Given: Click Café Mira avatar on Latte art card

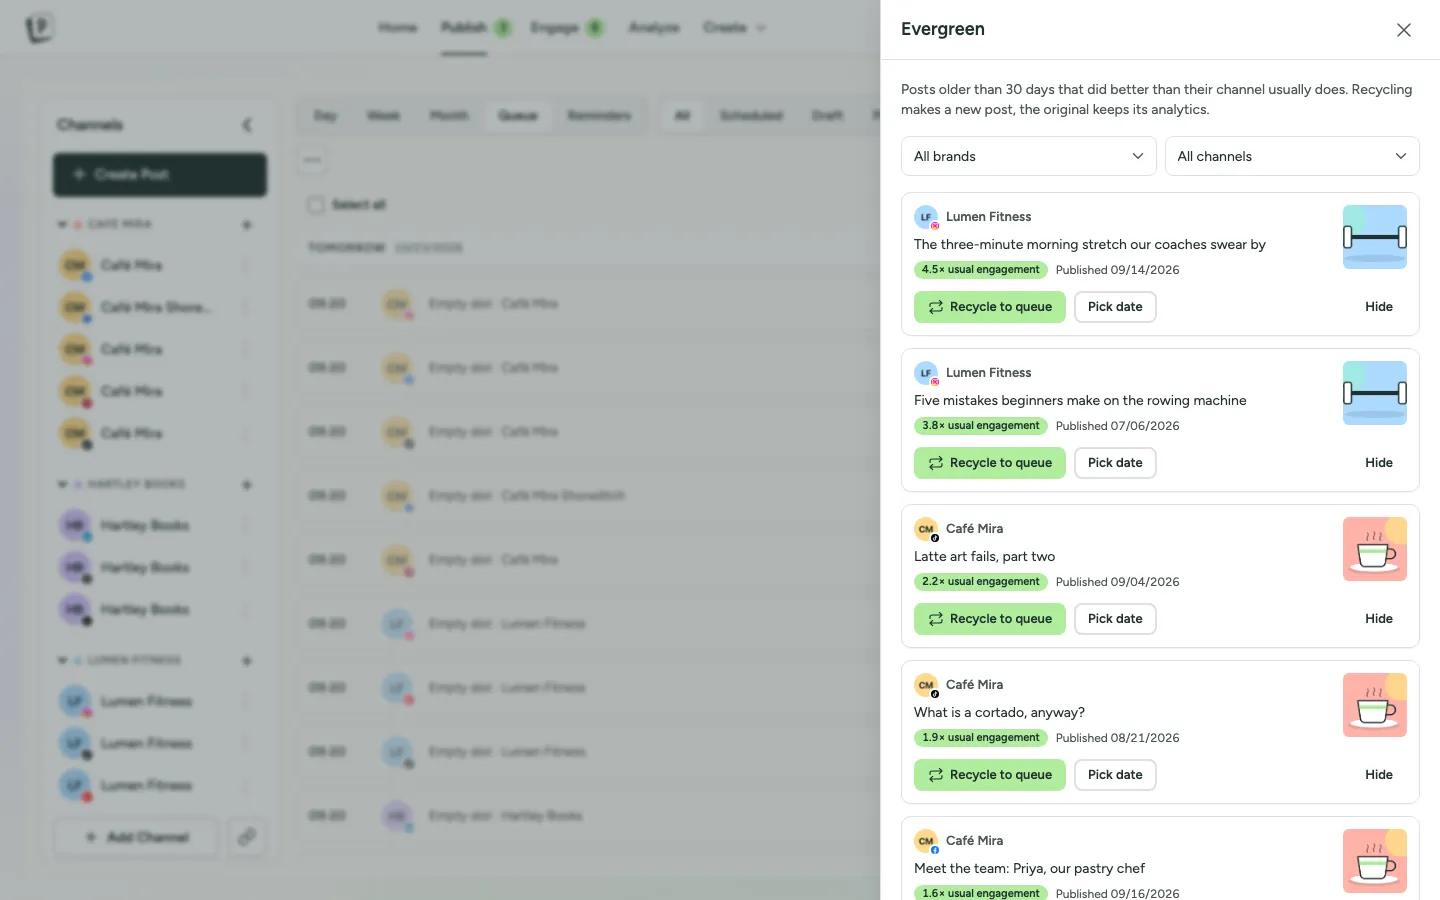Looking at the screenshot, I should pyautogui.click(x=926, y=529).
